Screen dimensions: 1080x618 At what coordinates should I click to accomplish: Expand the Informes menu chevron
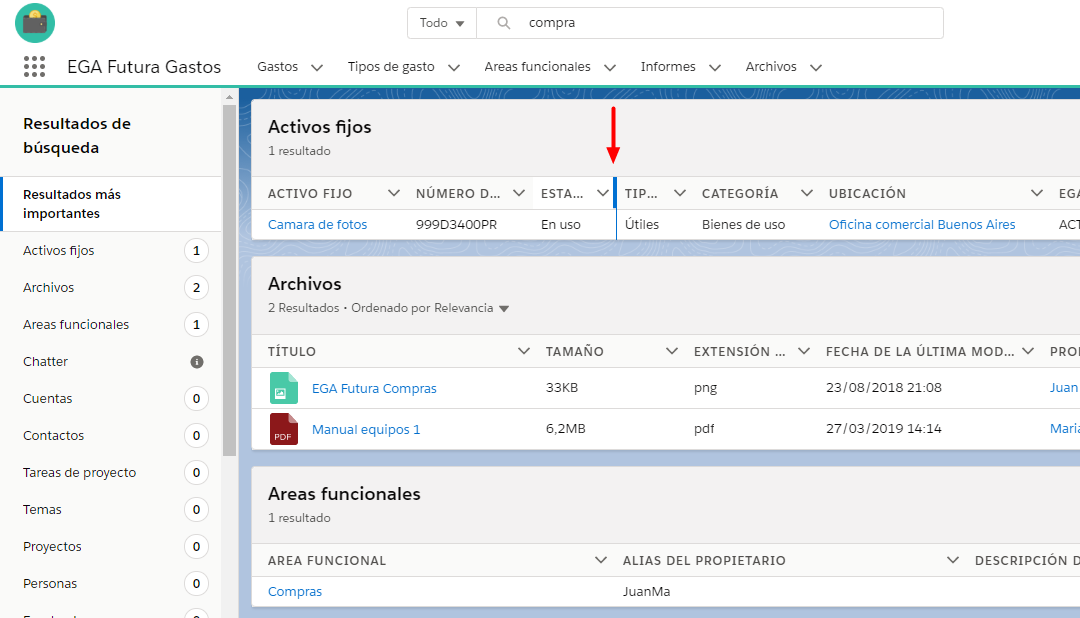[x=715, y=68]
